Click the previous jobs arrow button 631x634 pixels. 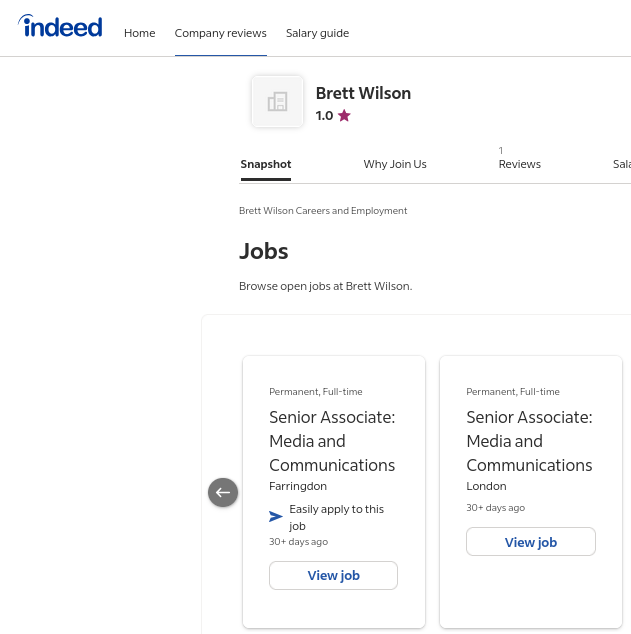[223, 492]
